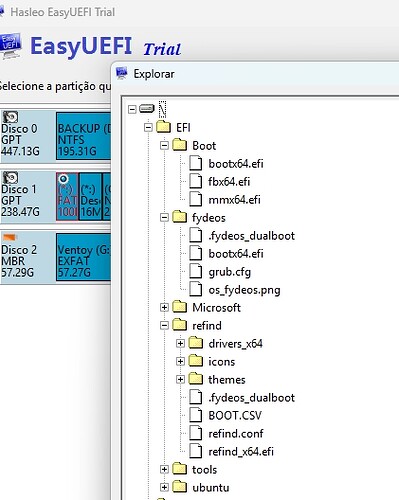Screen dimensions: 399x500
Task: Expand the drivers_x64 folder
Action: coord(180,343)
